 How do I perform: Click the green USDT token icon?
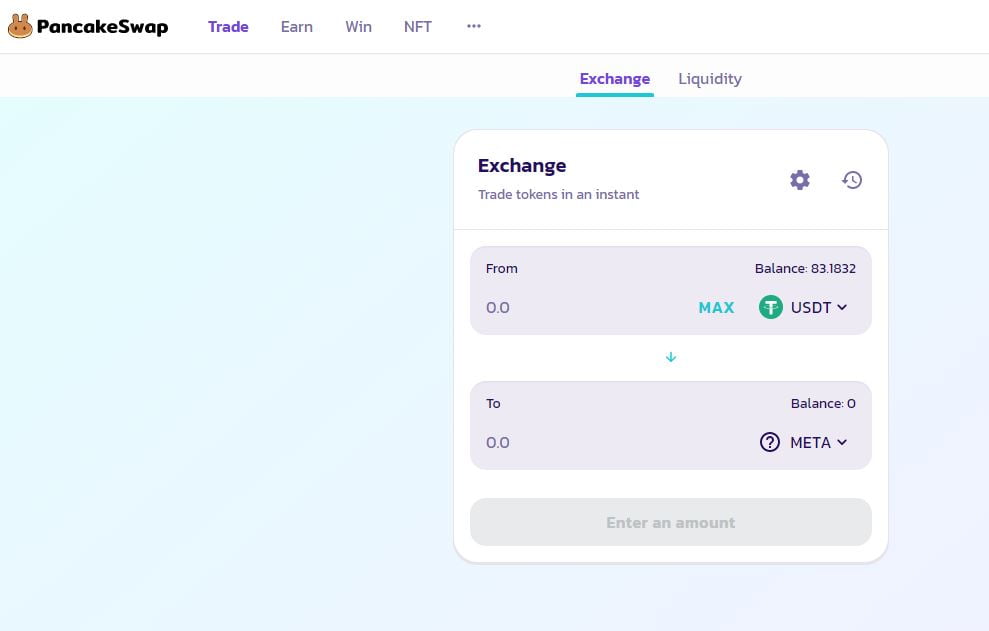(770, 307)
